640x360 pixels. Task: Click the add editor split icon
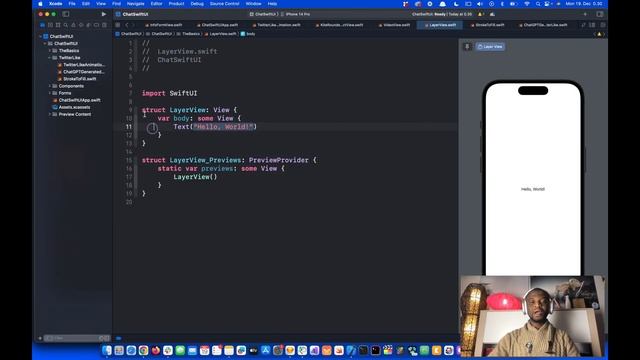pos(602,25)
